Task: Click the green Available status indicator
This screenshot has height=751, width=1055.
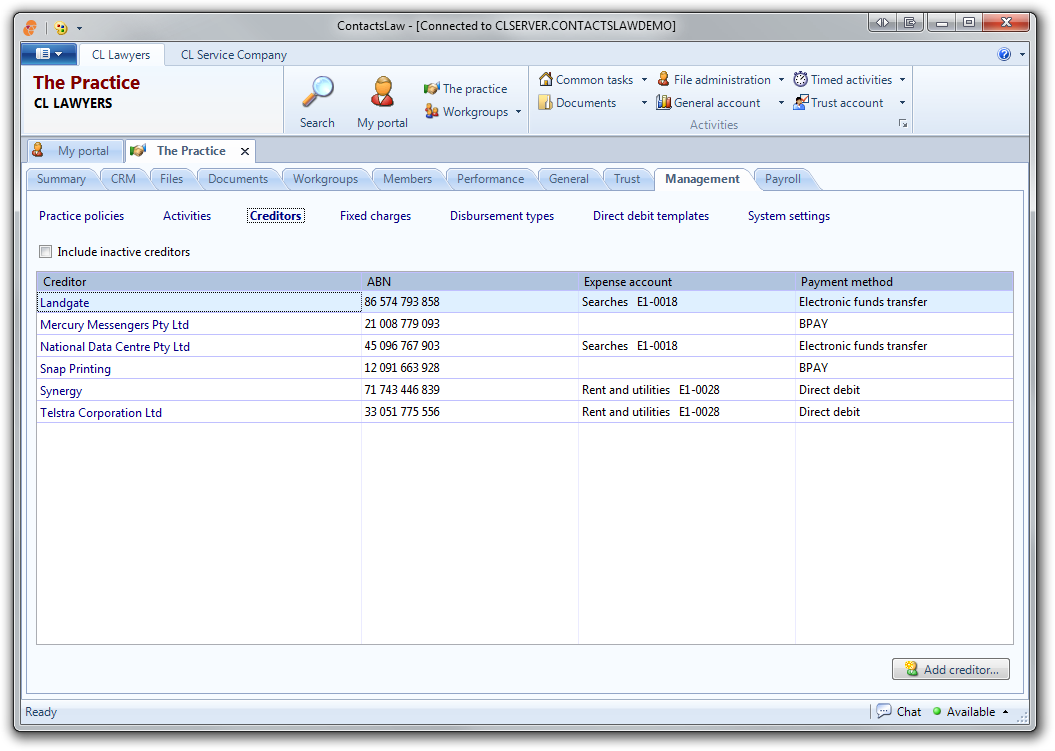Action: pos(937,711)
